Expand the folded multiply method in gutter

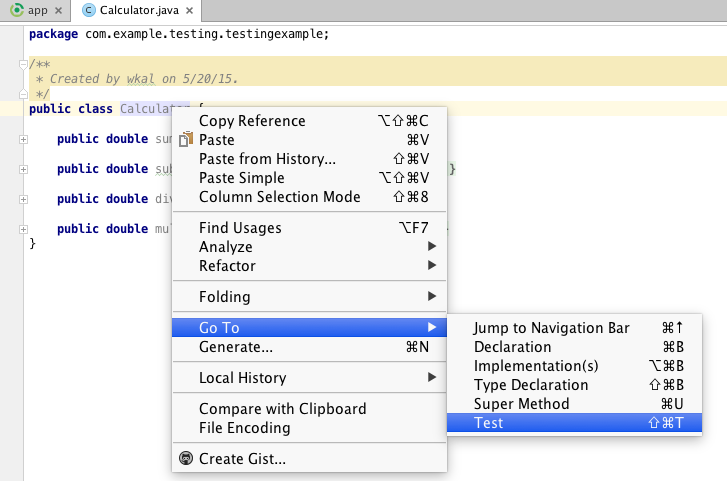click(x=23, y=229)
